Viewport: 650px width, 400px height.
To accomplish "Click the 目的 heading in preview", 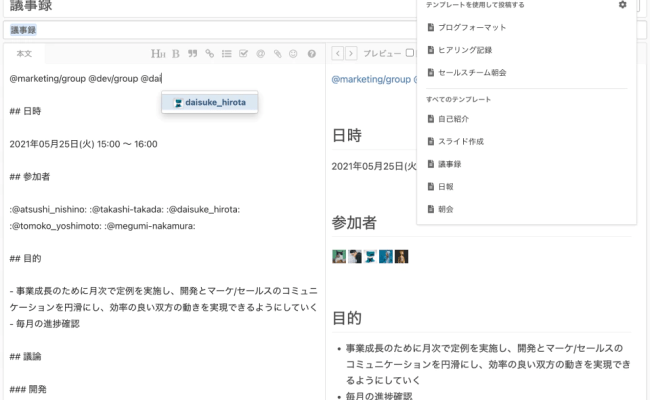I will click(347, 318).
